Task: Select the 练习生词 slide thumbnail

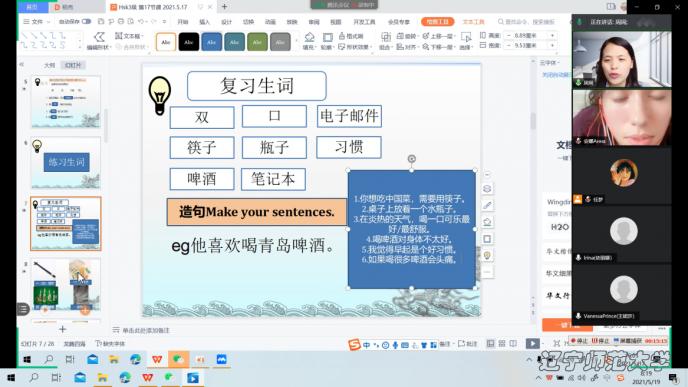Action: 66,163
